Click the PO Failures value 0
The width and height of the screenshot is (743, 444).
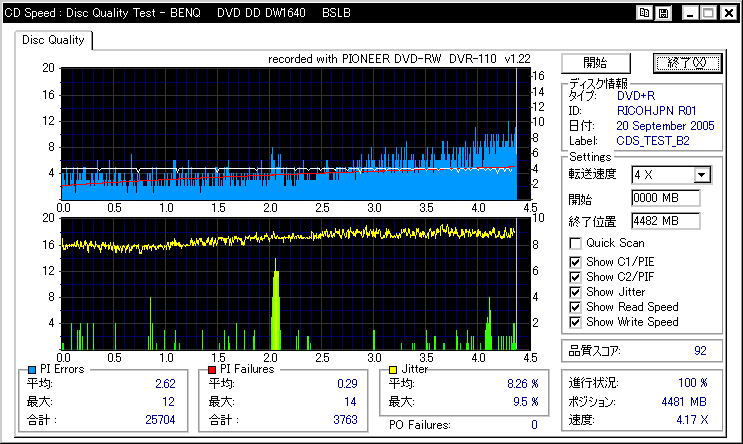click(x=534, y=425)
